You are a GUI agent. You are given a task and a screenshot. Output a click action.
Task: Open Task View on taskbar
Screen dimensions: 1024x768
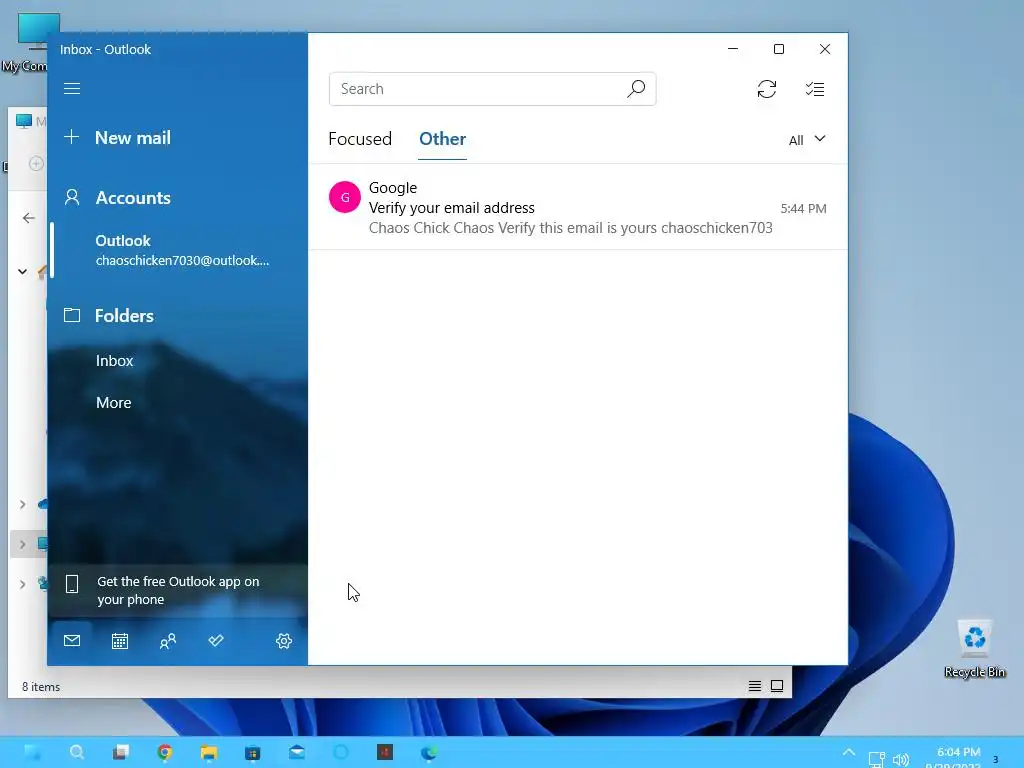[x=120, y=752]
